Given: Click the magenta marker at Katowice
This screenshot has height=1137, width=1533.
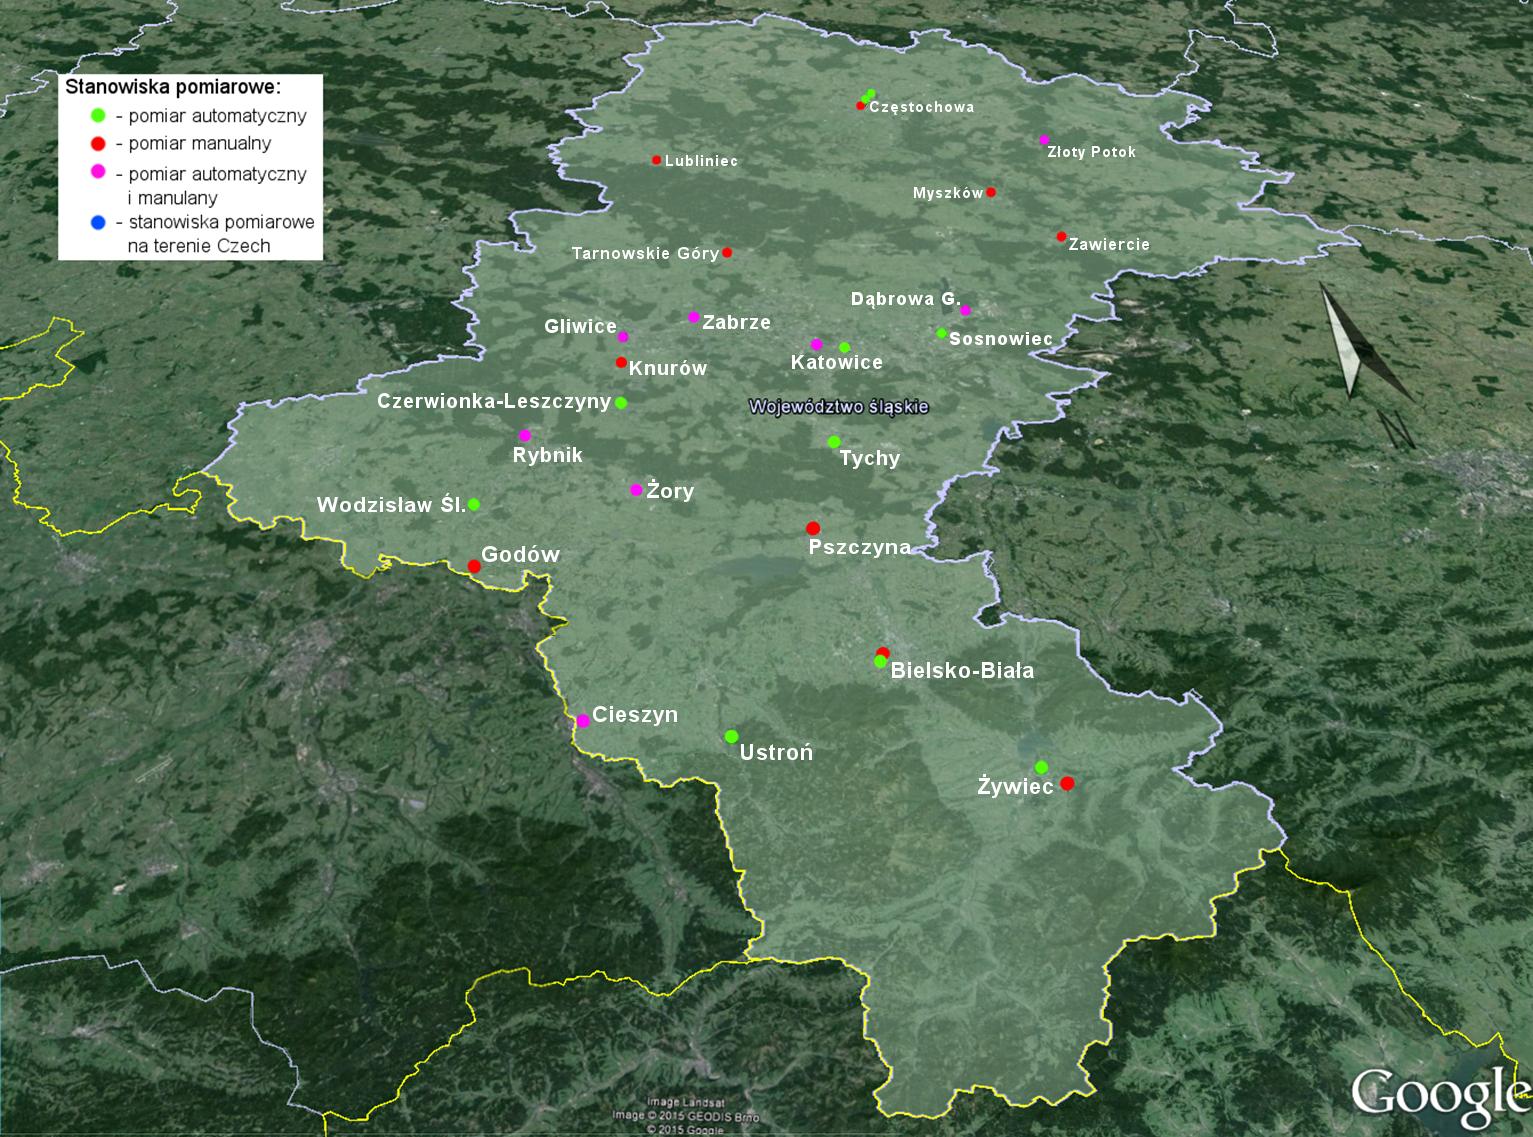Looking at the screenshot, I should [816, 344].
